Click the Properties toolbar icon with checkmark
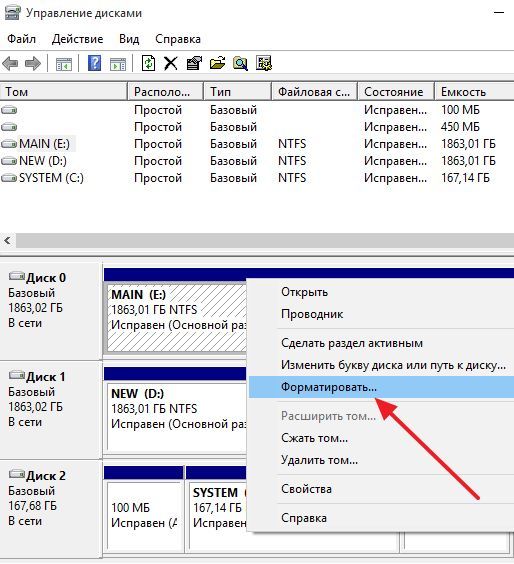 point(194,64)
